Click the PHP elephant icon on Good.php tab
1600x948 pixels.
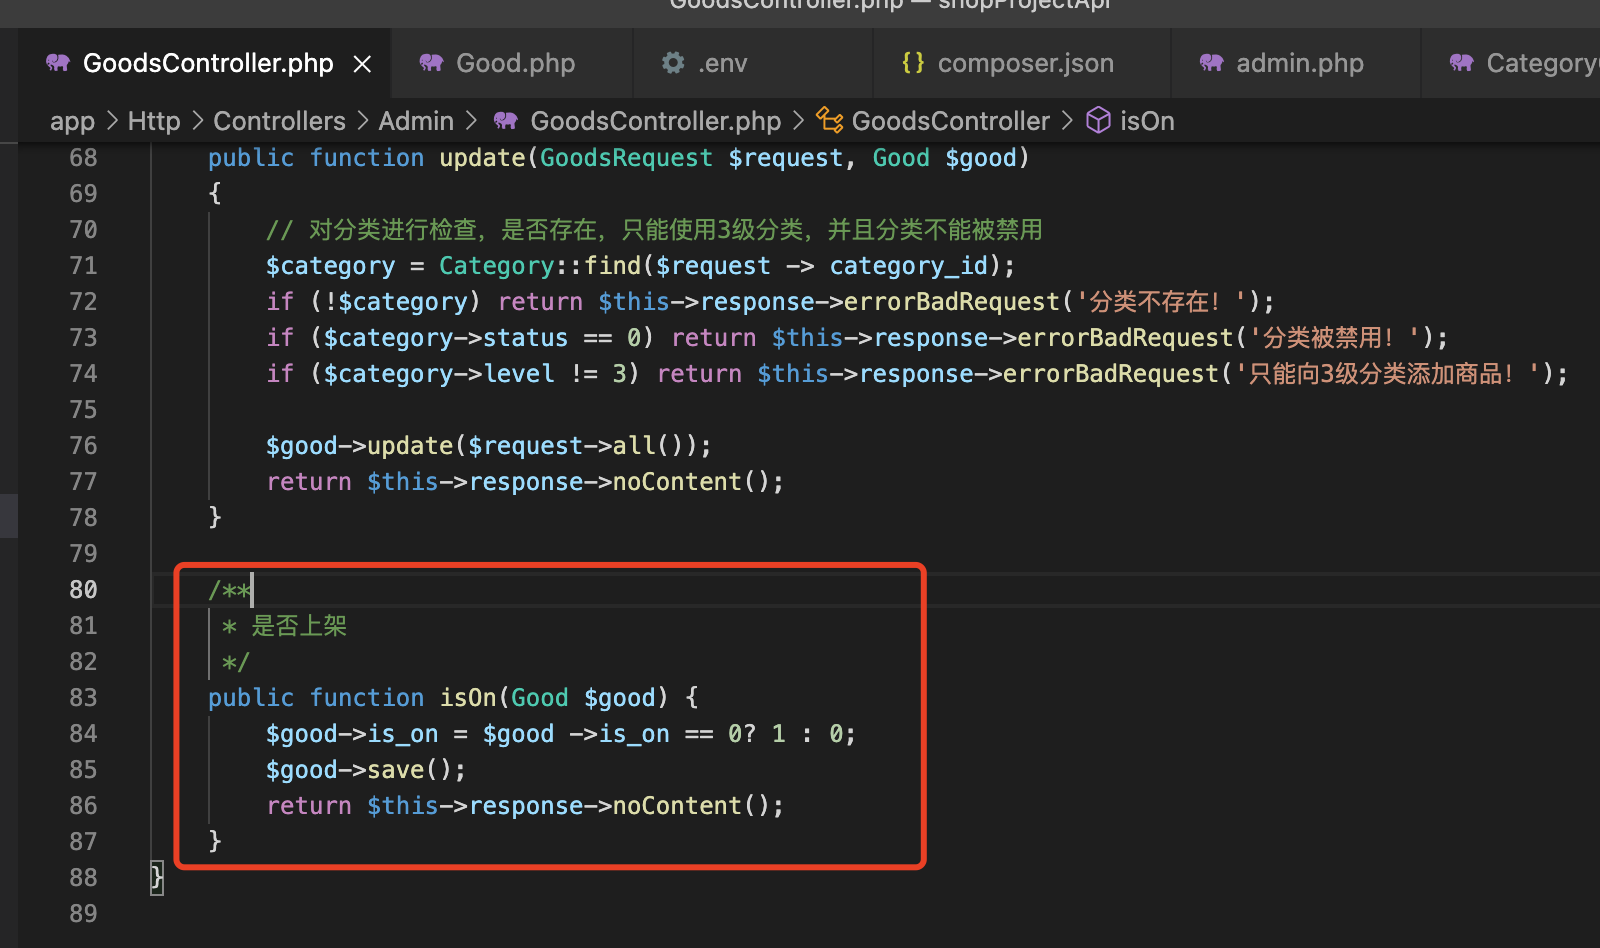point(431,63)
